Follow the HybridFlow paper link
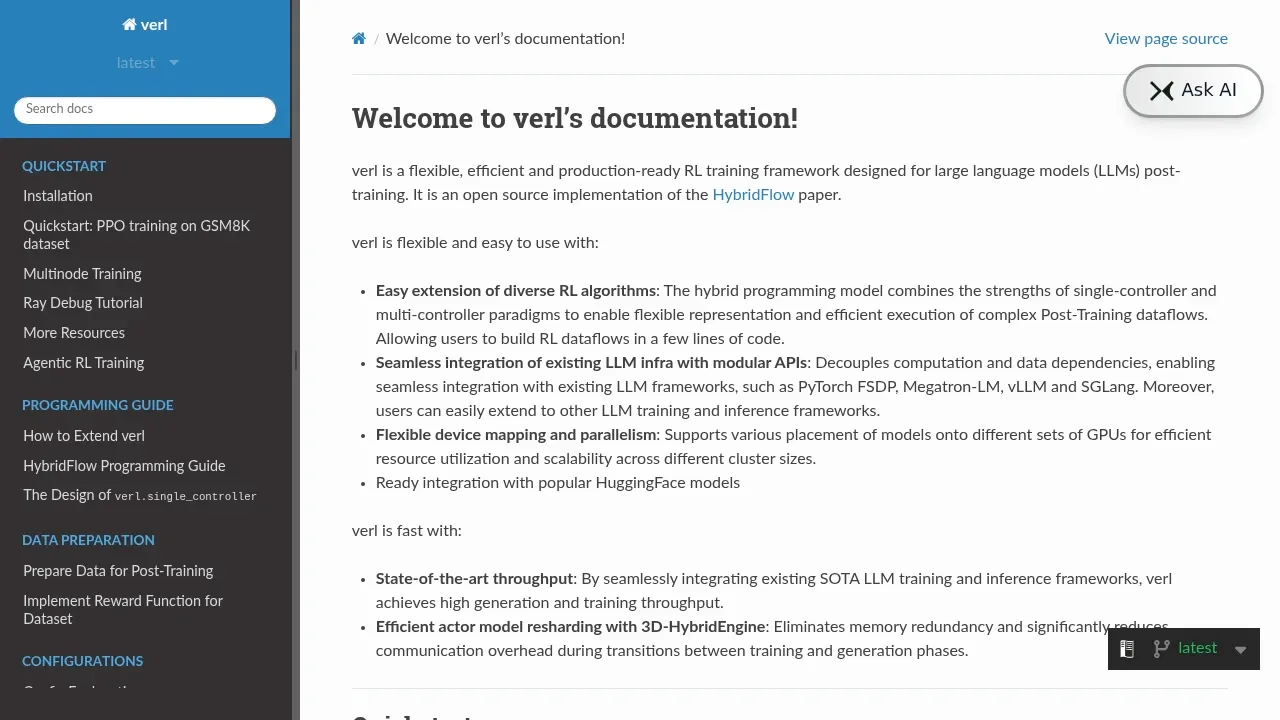This screenshot has height=720, width=1280. [x=753, y=195]
